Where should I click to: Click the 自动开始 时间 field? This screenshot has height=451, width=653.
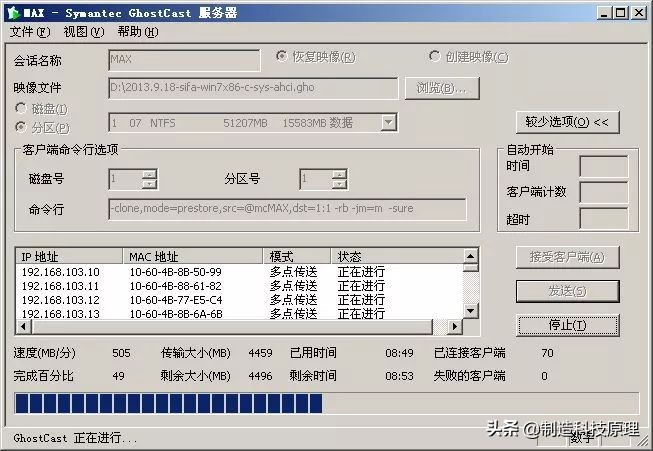[x=603, y=167]
